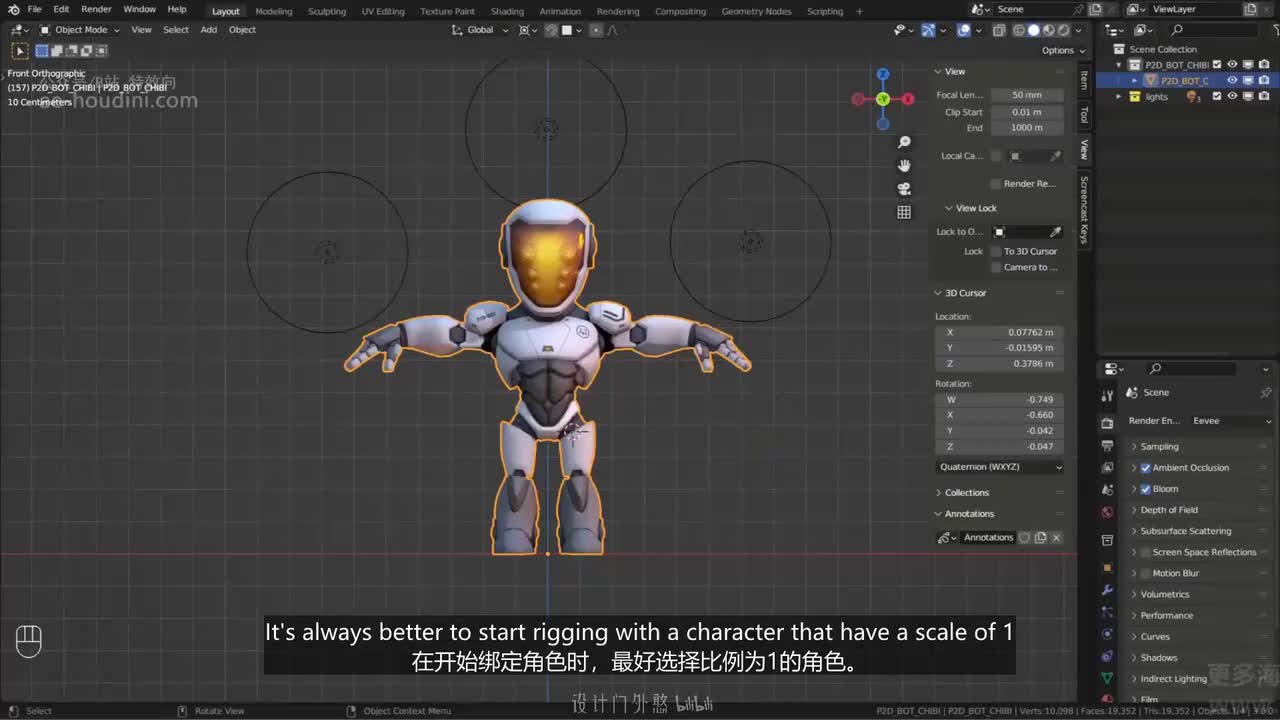The width and height of the screenshot is (1280, 720).
Task: Toggle X-ray mode icon
Action: [x=999, y=30]
